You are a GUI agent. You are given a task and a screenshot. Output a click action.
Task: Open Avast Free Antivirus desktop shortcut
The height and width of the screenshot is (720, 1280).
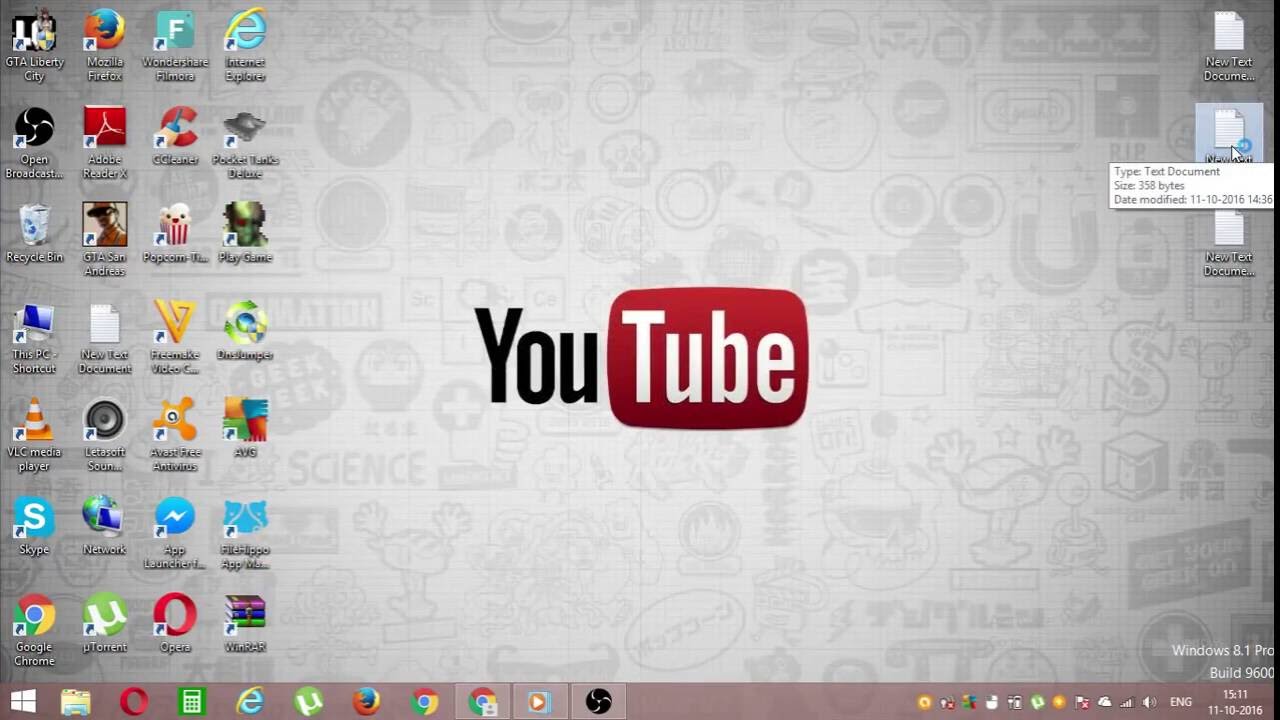(x=175, y=435)
